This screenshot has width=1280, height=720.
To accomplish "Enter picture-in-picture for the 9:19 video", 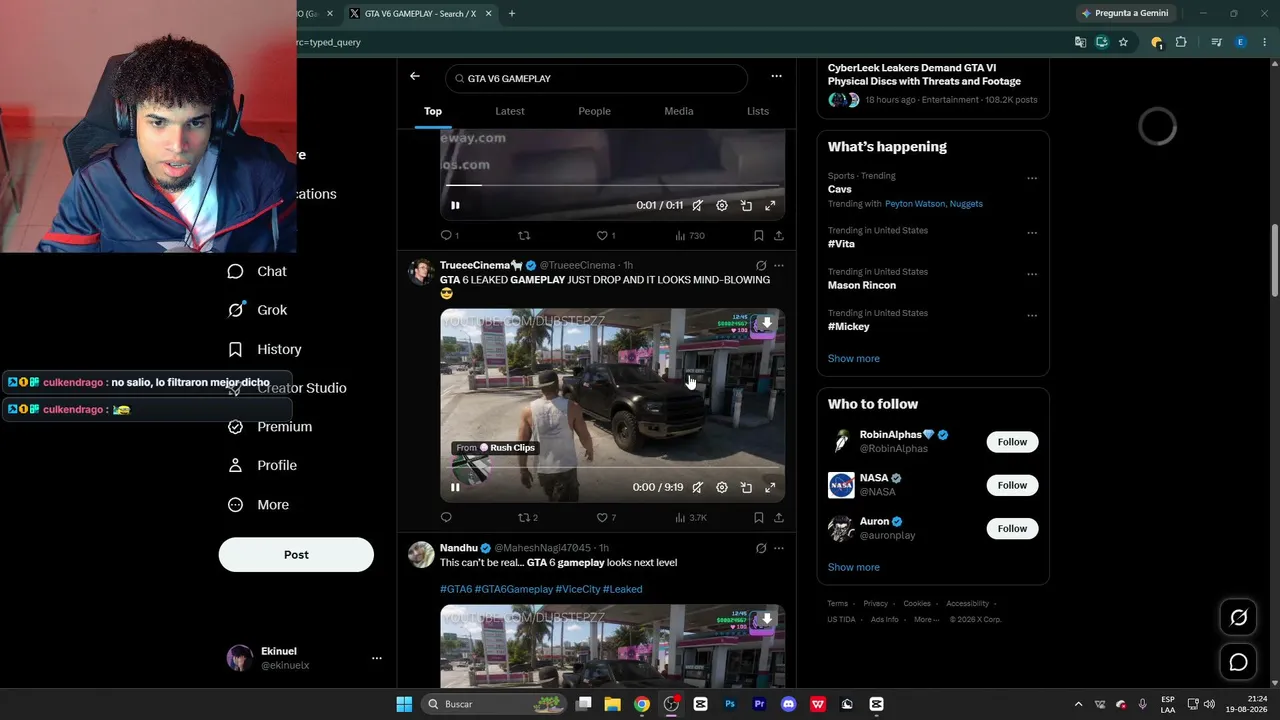I will tap(746, 487).
